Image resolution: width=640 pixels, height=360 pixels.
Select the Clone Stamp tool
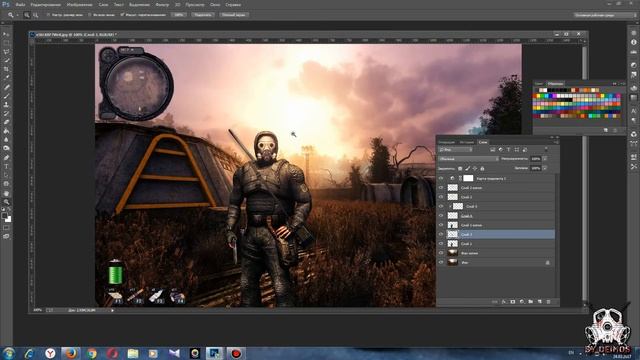tap(6, 104)
